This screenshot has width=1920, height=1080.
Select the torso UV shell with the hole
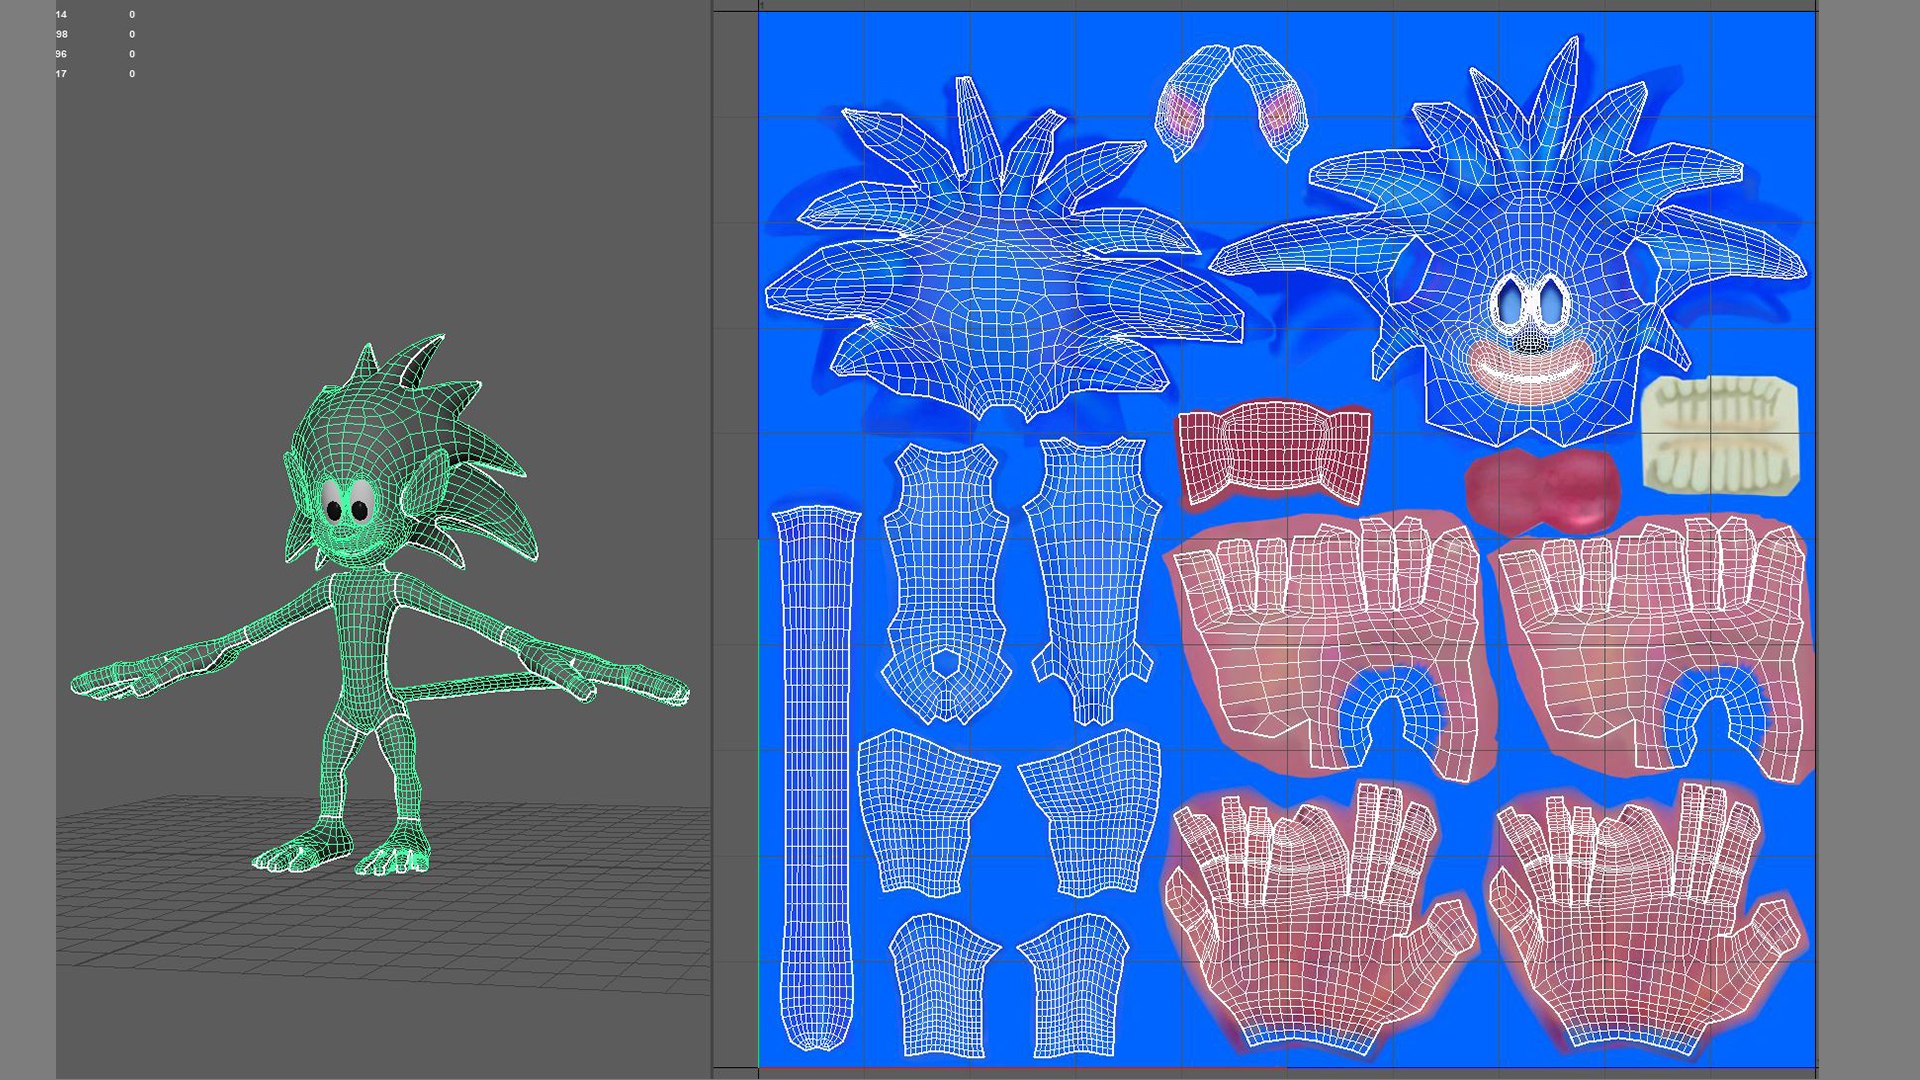pyautogui.click(x=945, y=582)
